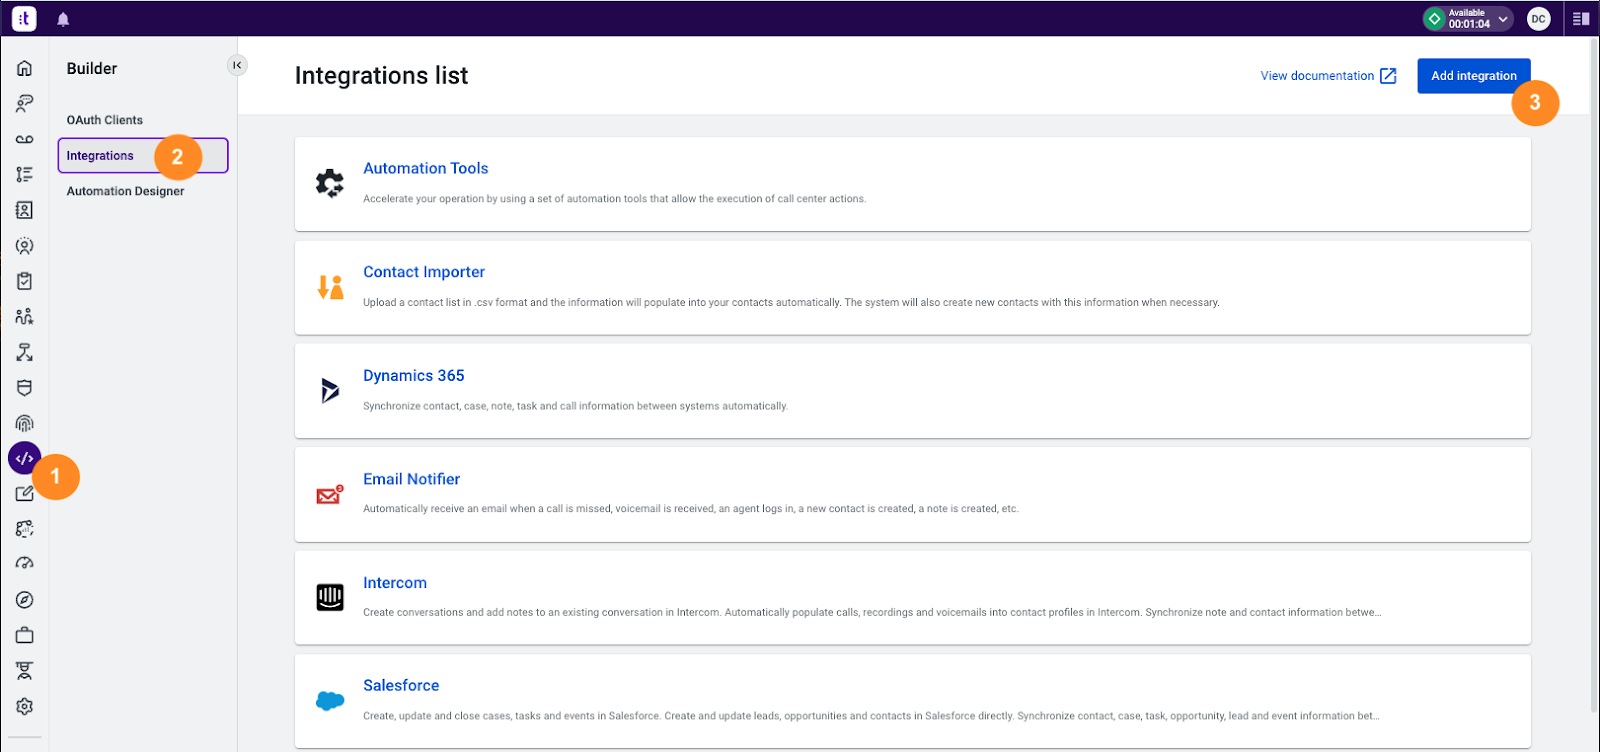Open the contacts address book icon
This screenshot has width=1600, height=752.
(24, 210)
